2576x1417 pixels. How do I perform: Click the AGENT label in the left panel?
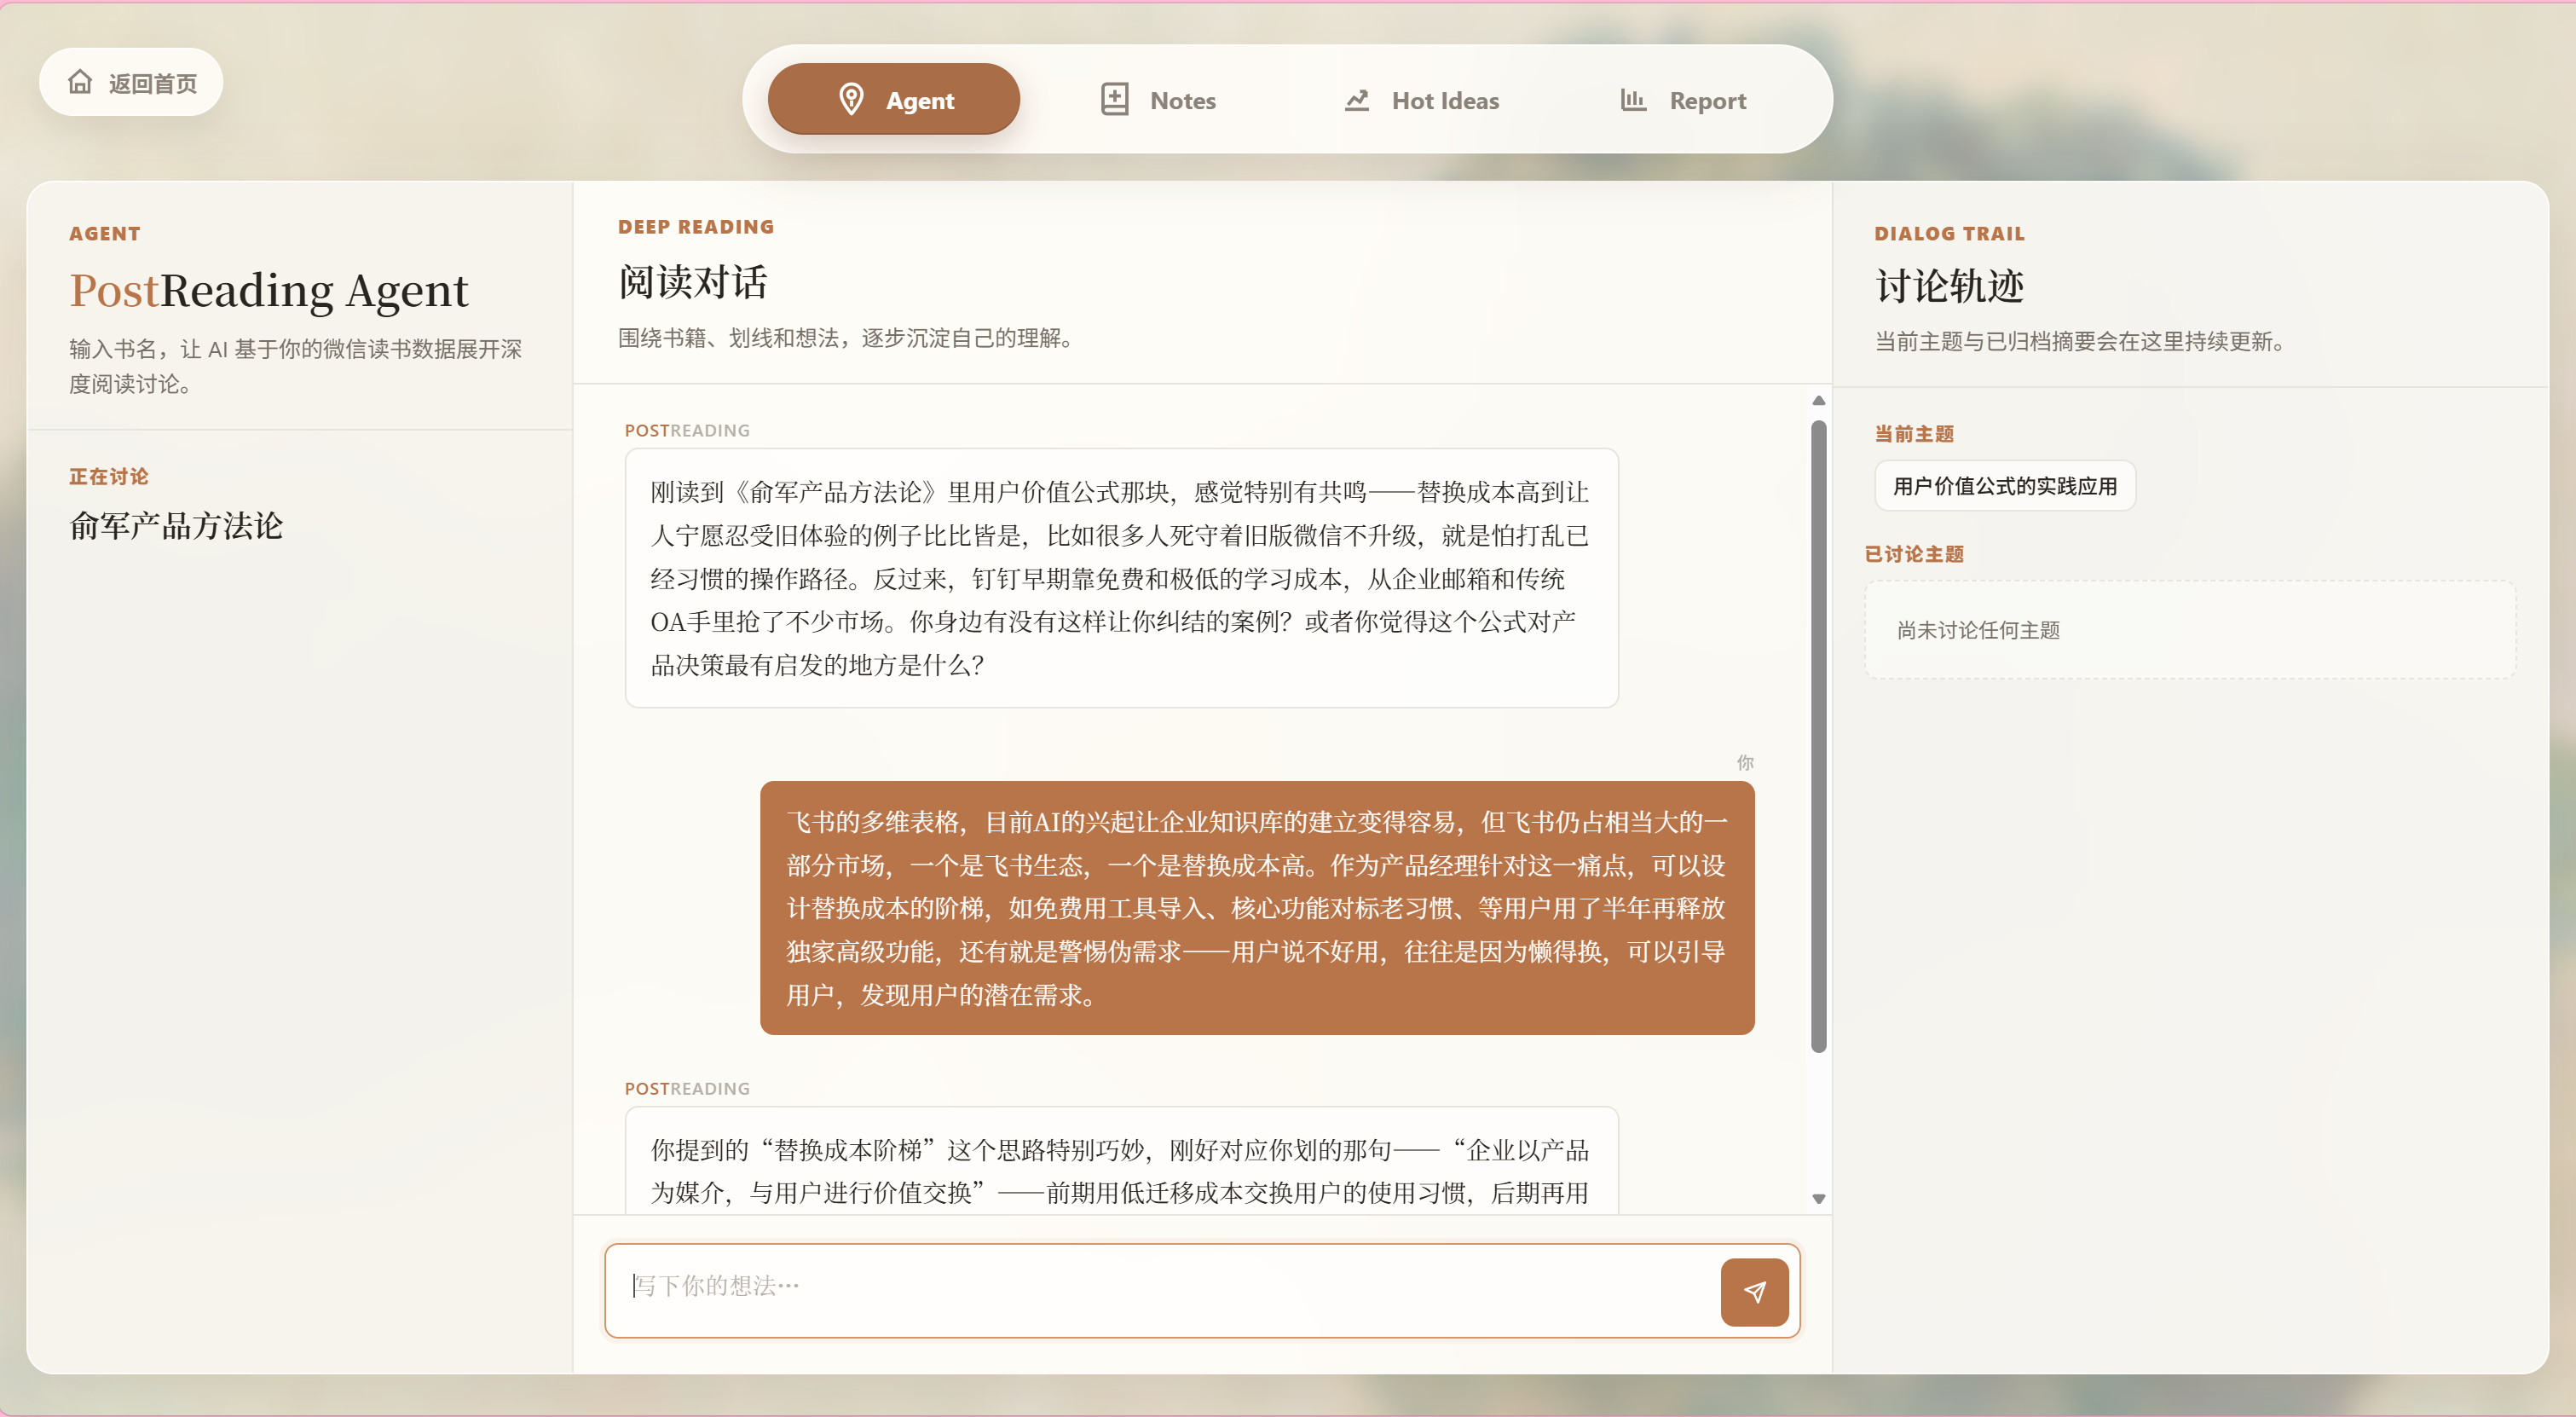tap(104, 233)
